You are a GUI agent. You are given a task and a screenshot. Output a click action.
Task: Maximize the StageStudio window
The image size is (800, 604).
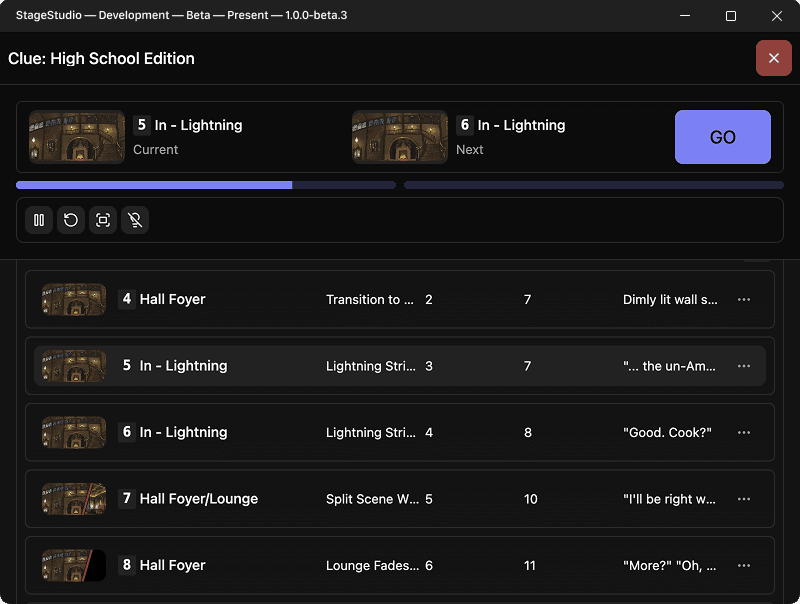731,16
